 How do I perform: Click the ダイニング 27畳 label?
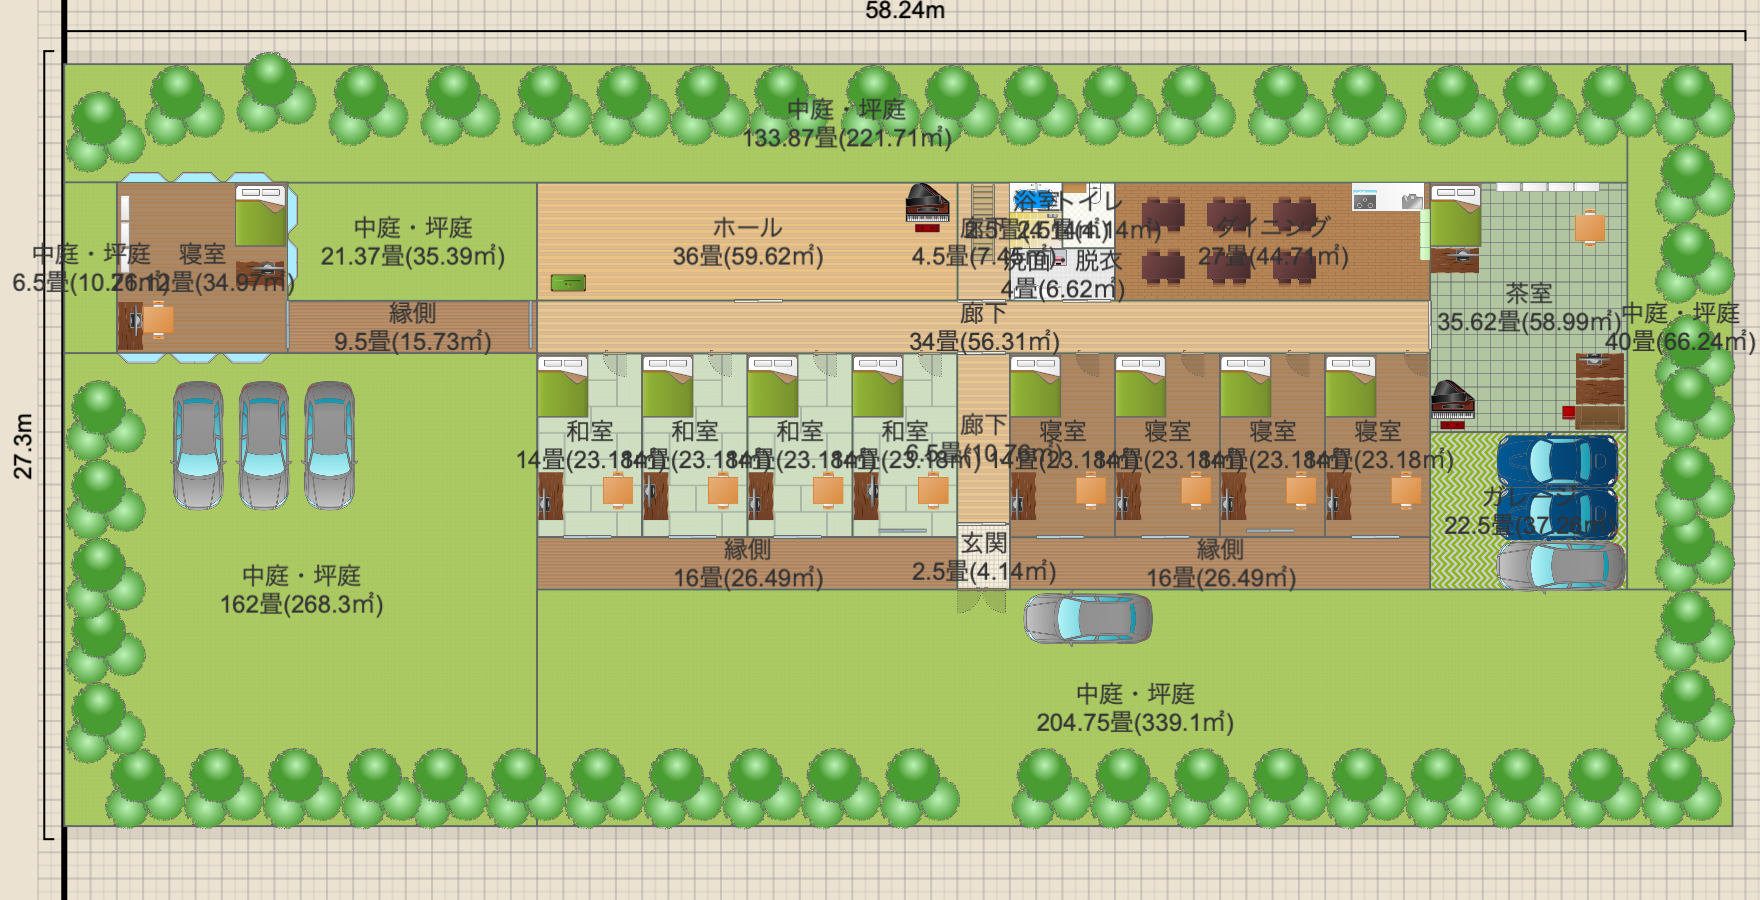click(1273, 242)
